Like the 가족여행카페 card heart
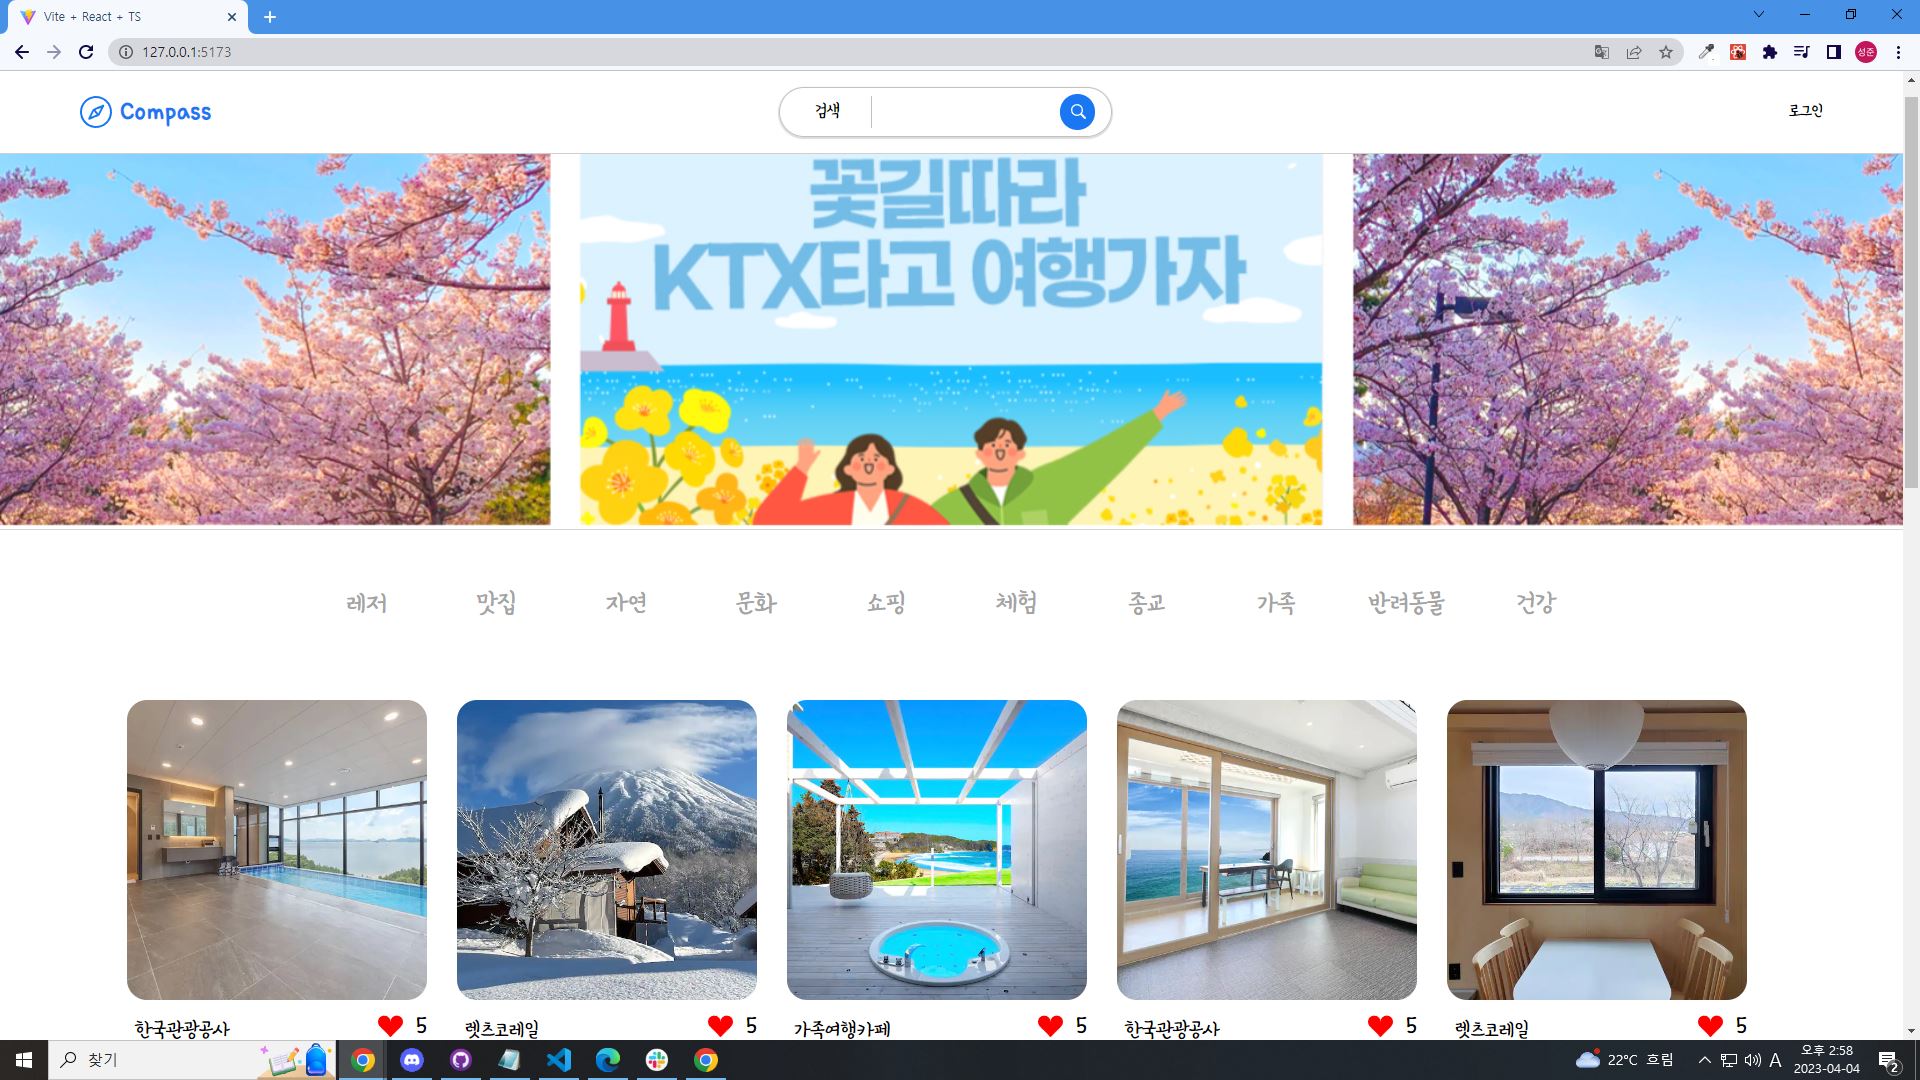 [1050, 1026]
